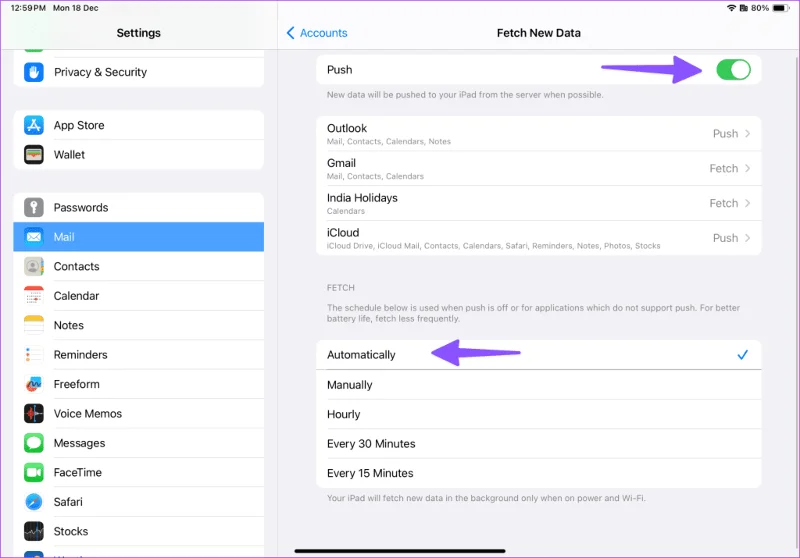Tap the Wi-Fi status icon
Screen dimensions: 800x558
(731, 8)
